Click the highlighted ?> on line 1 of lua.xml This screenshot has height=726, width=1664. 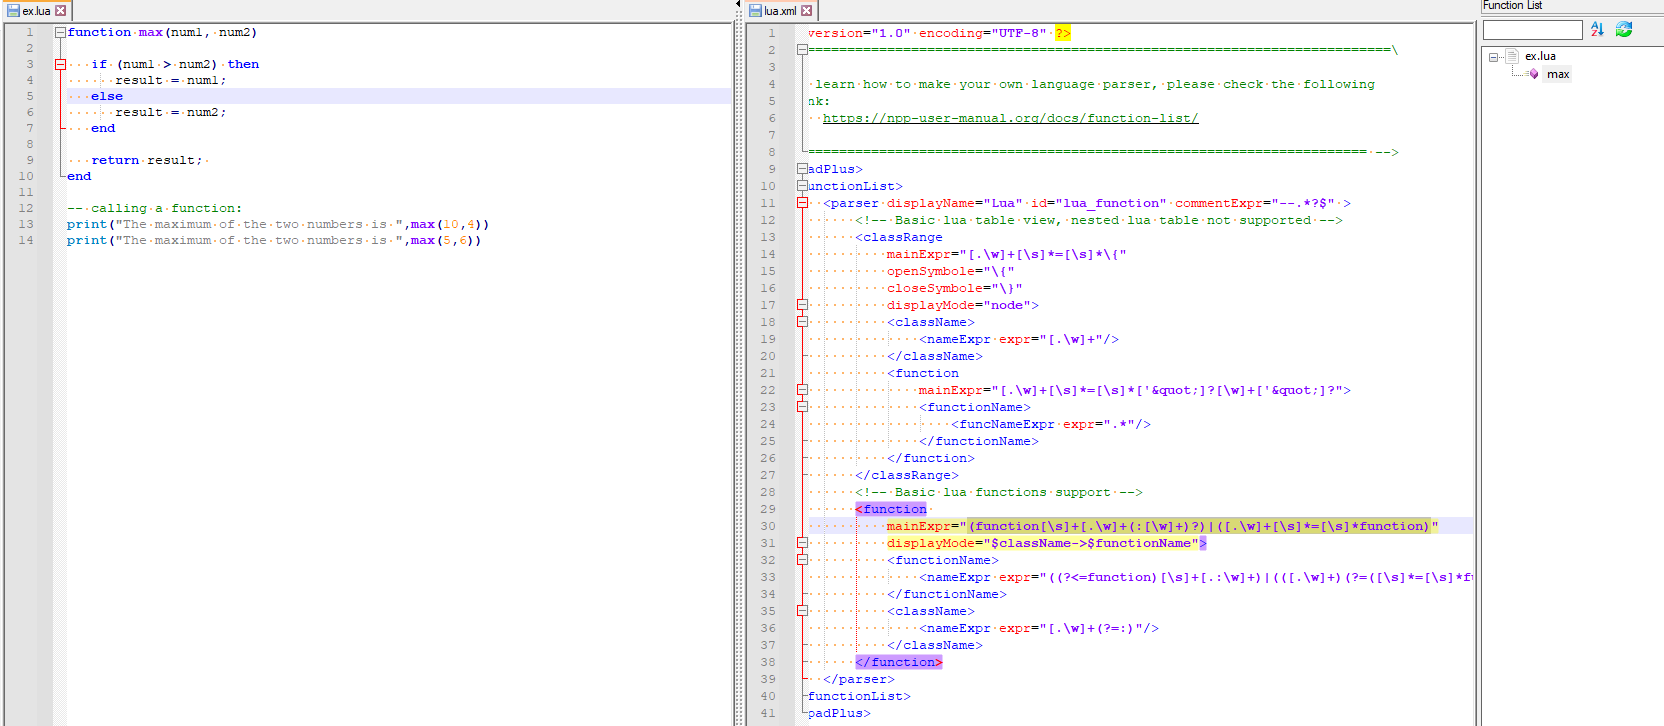pyautogui.click(x=1063, y=33)
